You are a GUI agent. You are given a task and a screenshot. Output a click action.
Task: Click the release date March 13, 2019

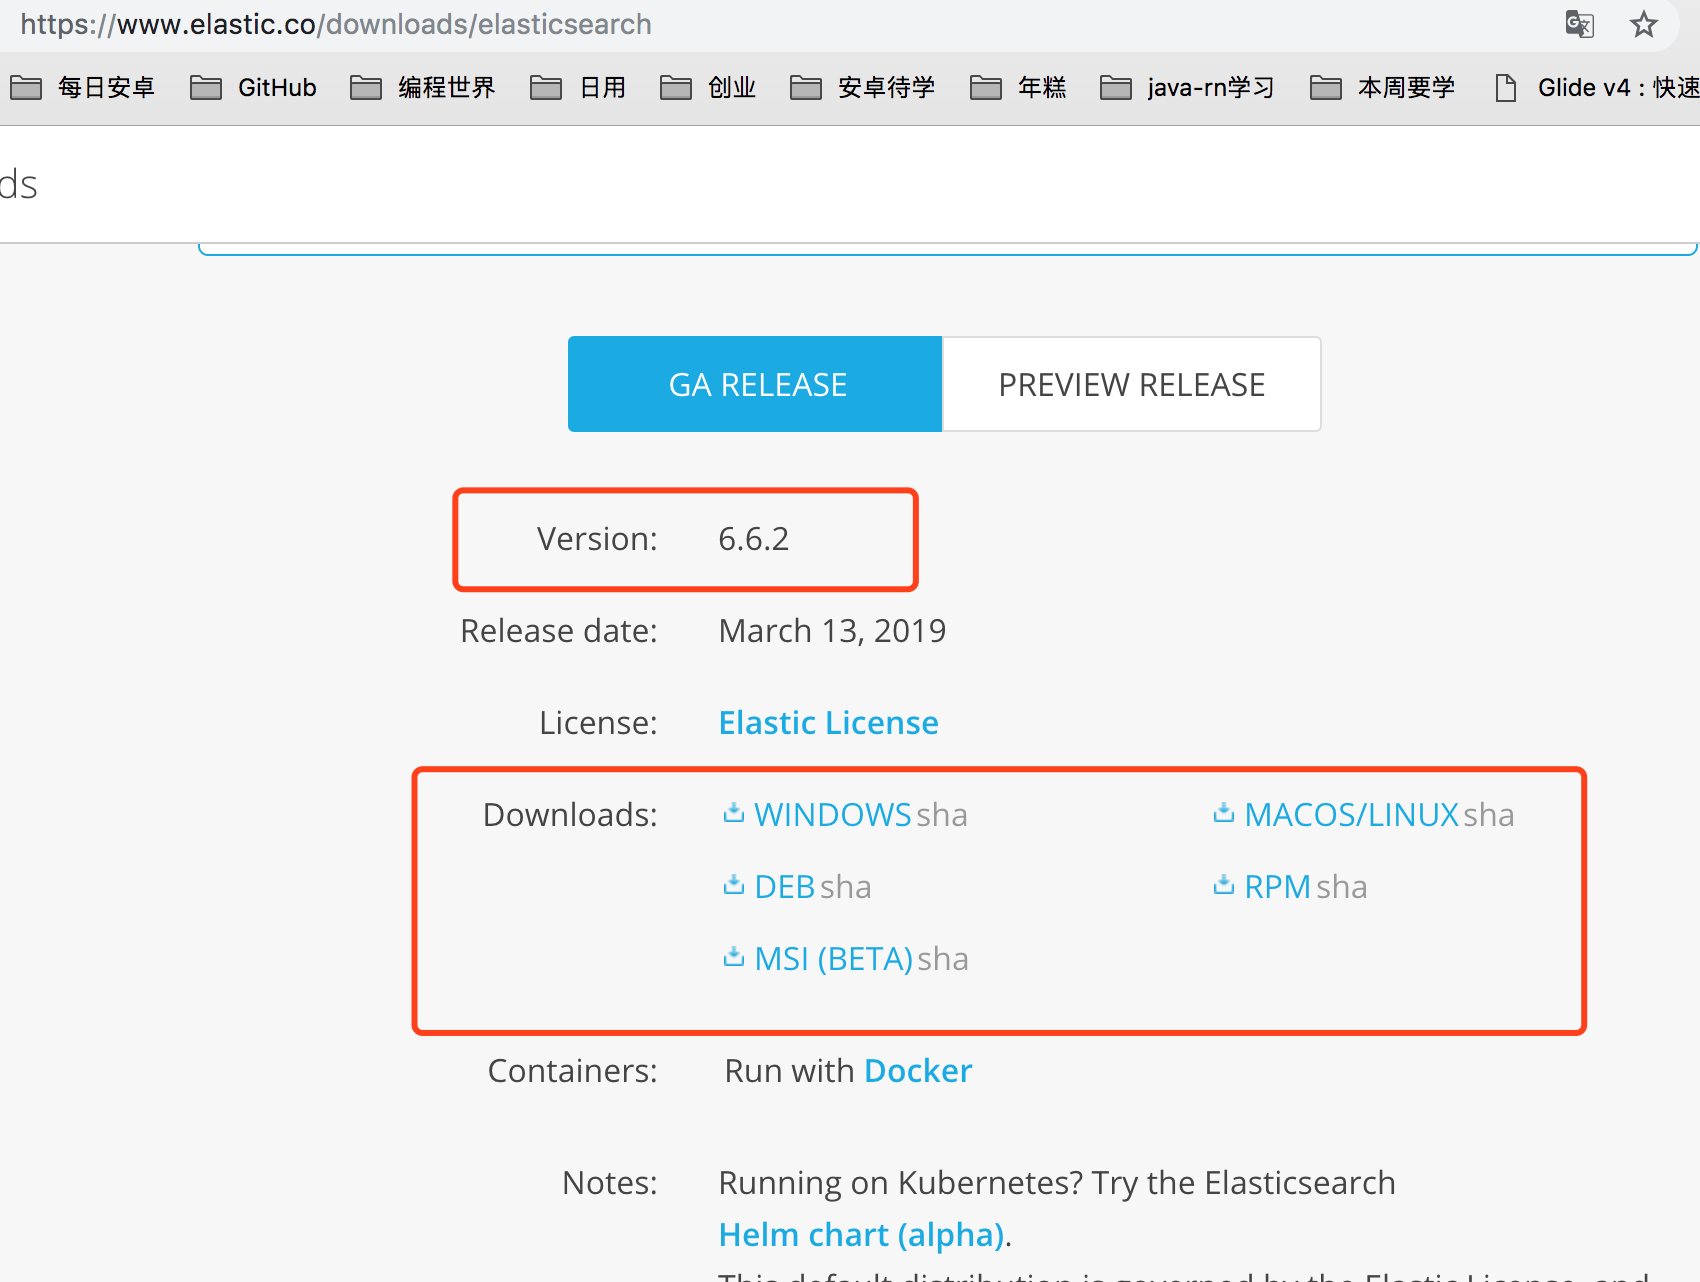pos(832,630)
